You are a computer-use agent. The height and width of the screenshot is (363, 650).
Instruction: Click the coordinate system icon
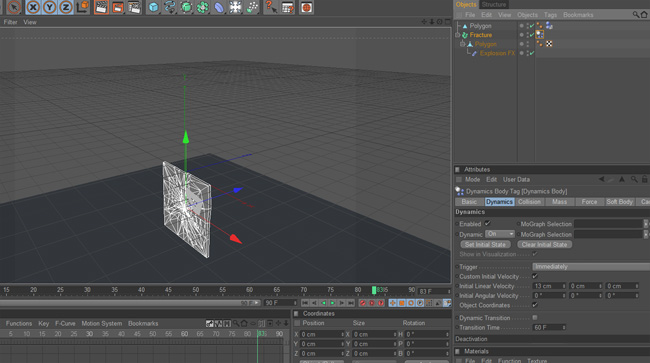pos(83,7)
